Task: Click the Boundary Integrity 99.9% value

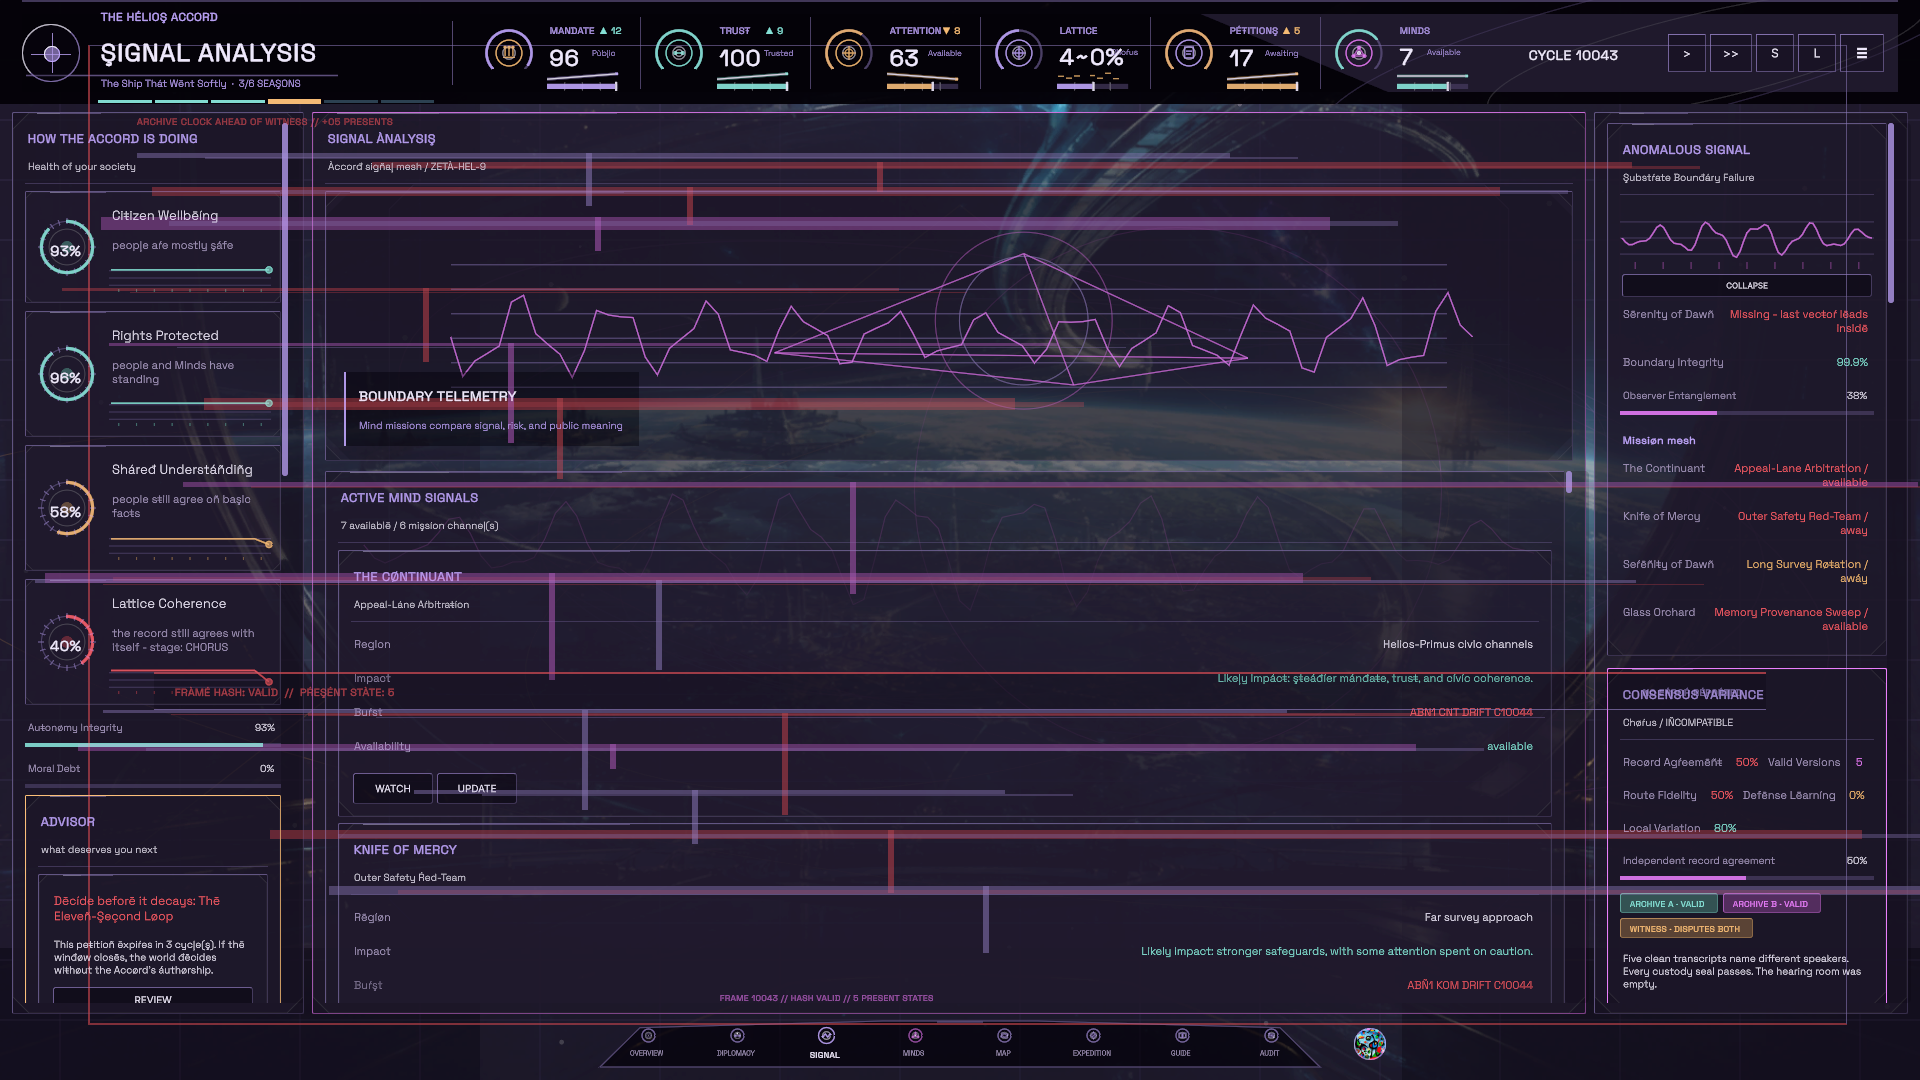Action: click(x=1851, y=362)
